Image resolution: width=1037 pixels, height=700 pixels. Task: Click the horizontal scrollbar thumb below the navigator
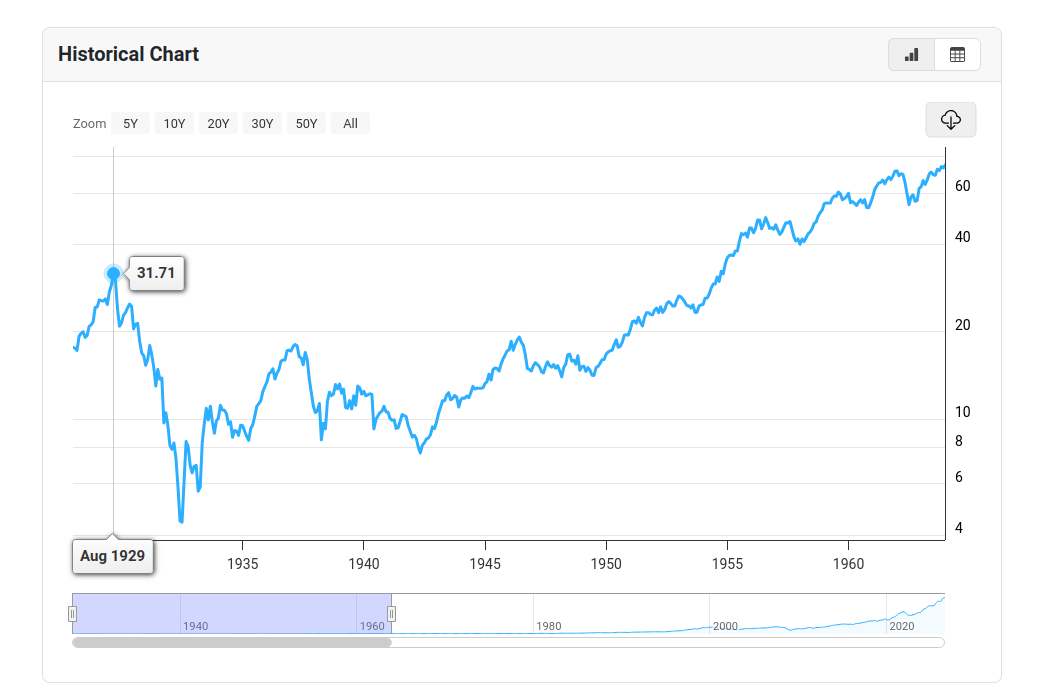[x=232, y=642]
